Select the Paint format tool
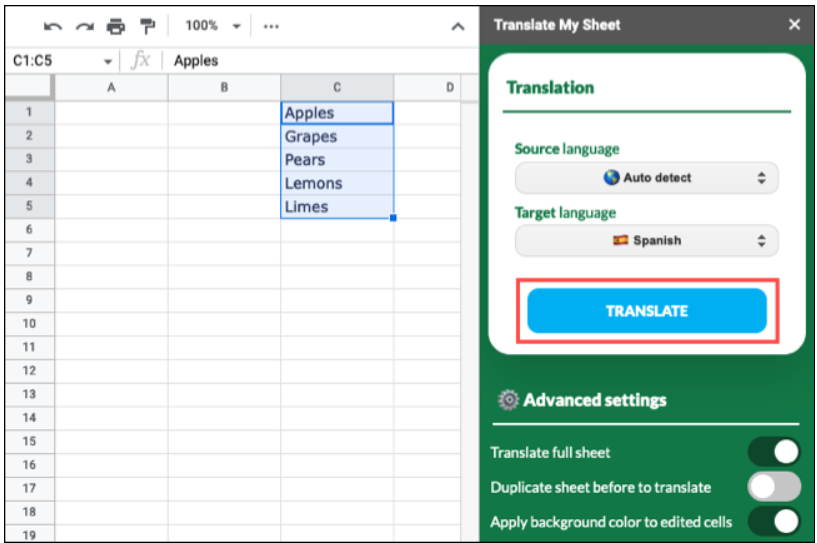Screen dimensions: 817x543 click(148, 26)
